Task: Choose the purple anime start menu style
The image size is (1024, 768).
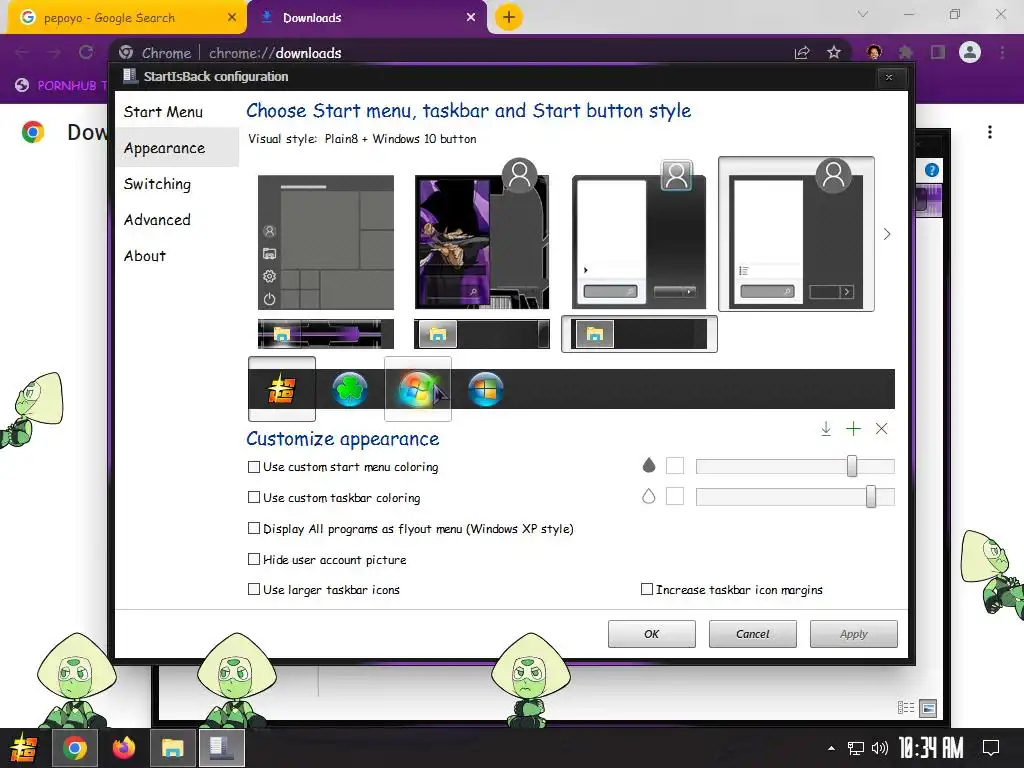Action: 482,242
